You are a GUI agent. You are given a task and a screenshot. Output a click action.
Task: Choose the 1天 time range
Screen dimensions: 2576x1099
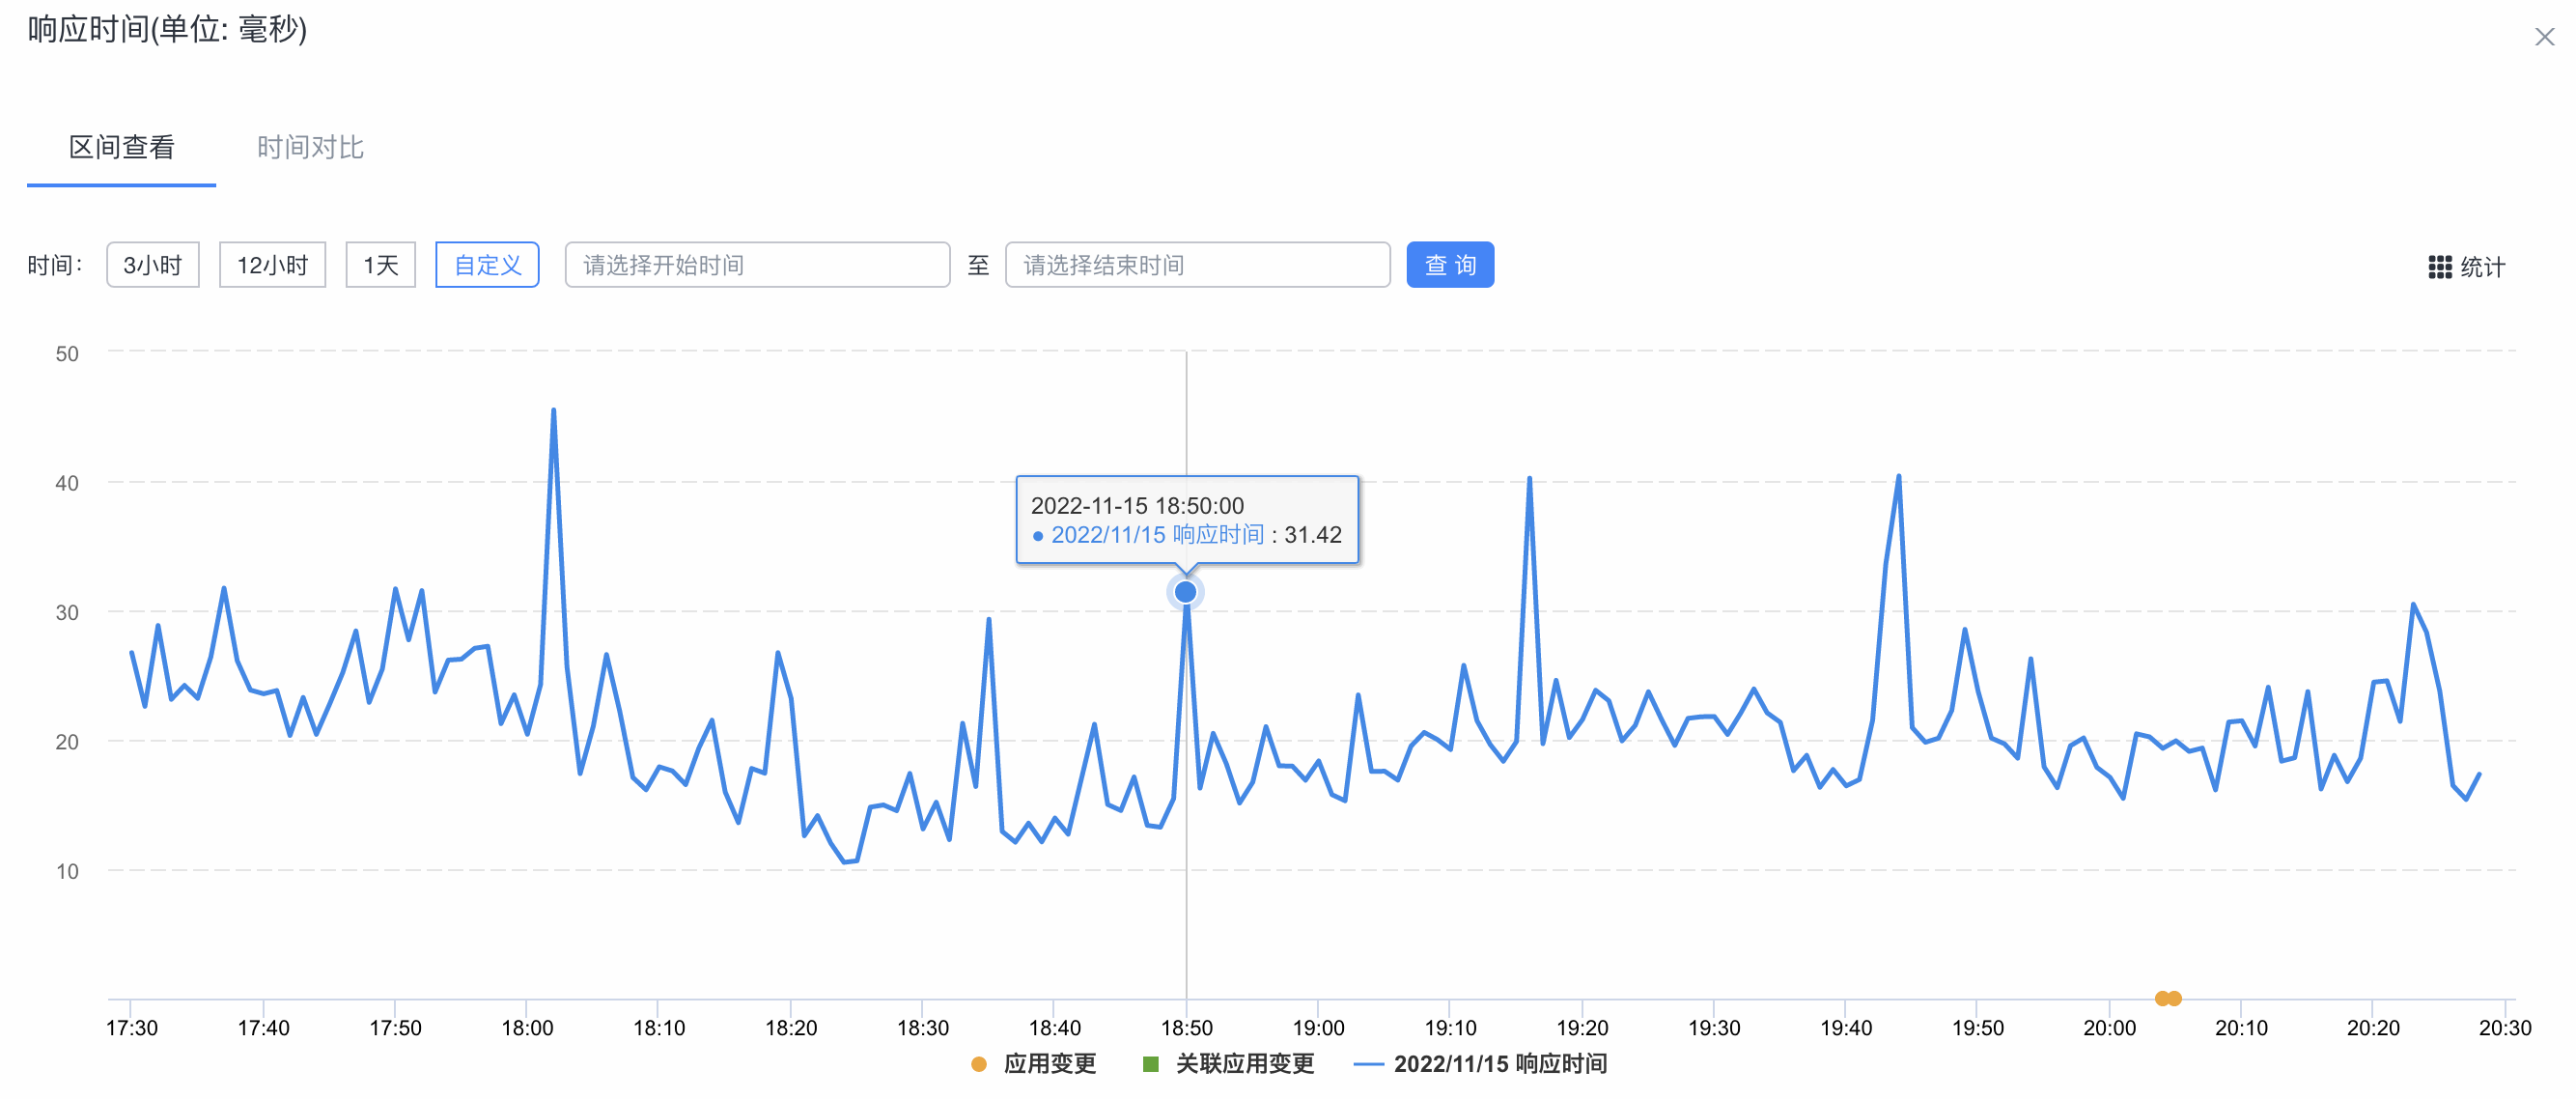[x=380, y=265]
